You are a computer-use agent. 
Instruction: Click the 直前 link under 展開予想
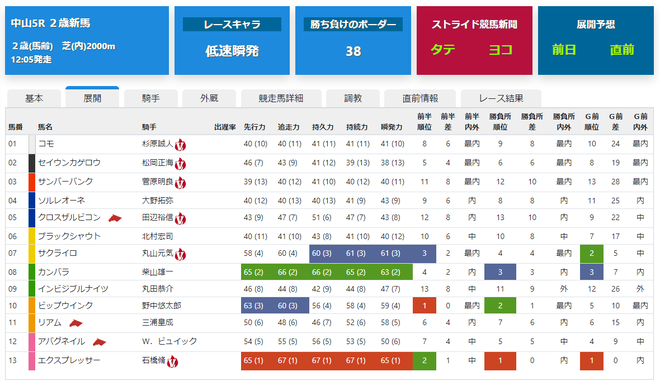tap(622, 50)
